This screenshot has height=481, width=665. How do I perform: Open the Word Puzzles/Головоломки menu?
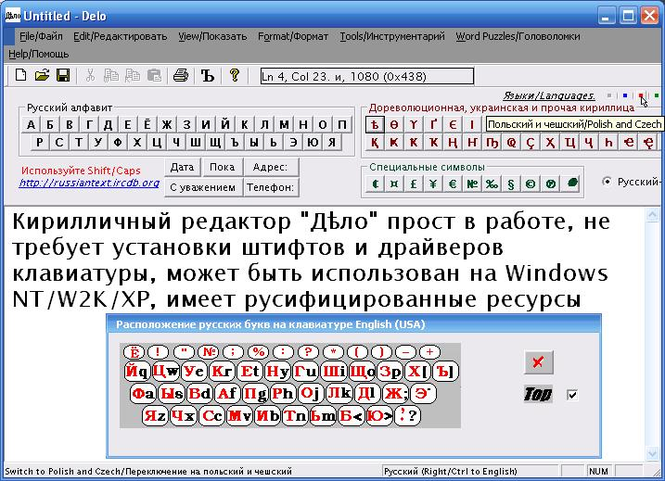518,36
